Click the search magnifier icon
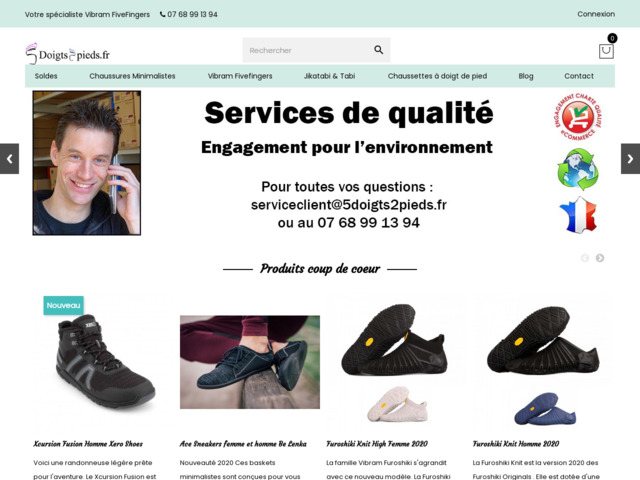640x480 pixels. pyautogui.click(x=378, y=50)
